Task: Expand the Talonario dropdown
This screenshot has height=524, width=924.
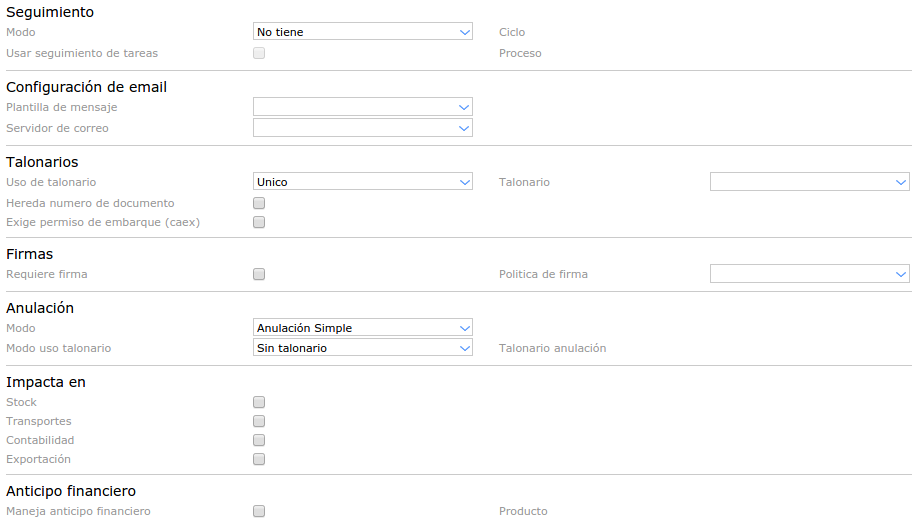Action: [809, 182]
